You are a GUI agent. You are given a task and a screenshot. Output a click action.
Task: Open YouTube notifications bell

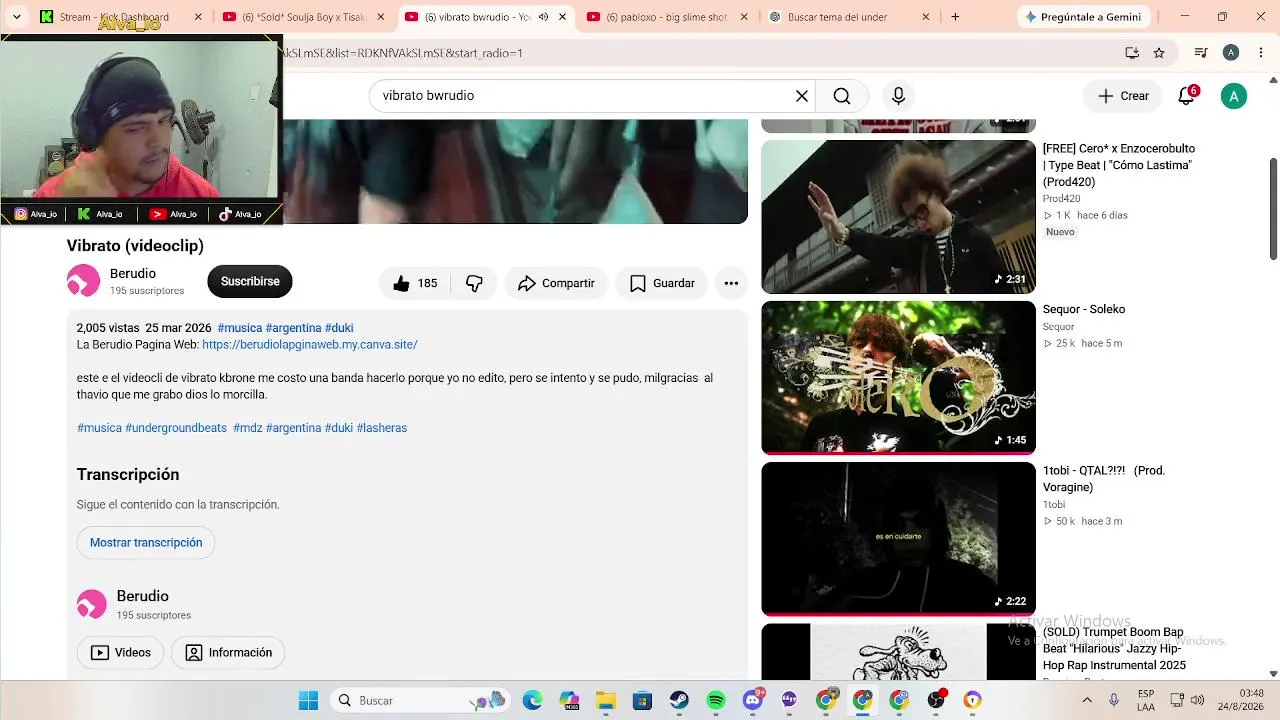[1186, 96]
